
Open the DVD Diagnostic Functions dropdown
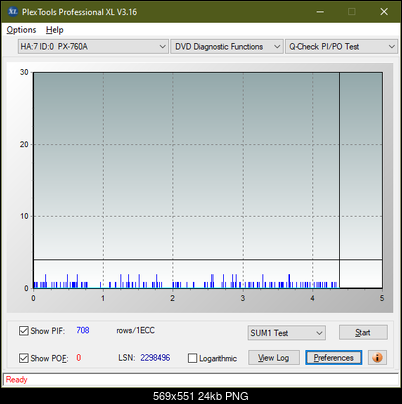227,47
